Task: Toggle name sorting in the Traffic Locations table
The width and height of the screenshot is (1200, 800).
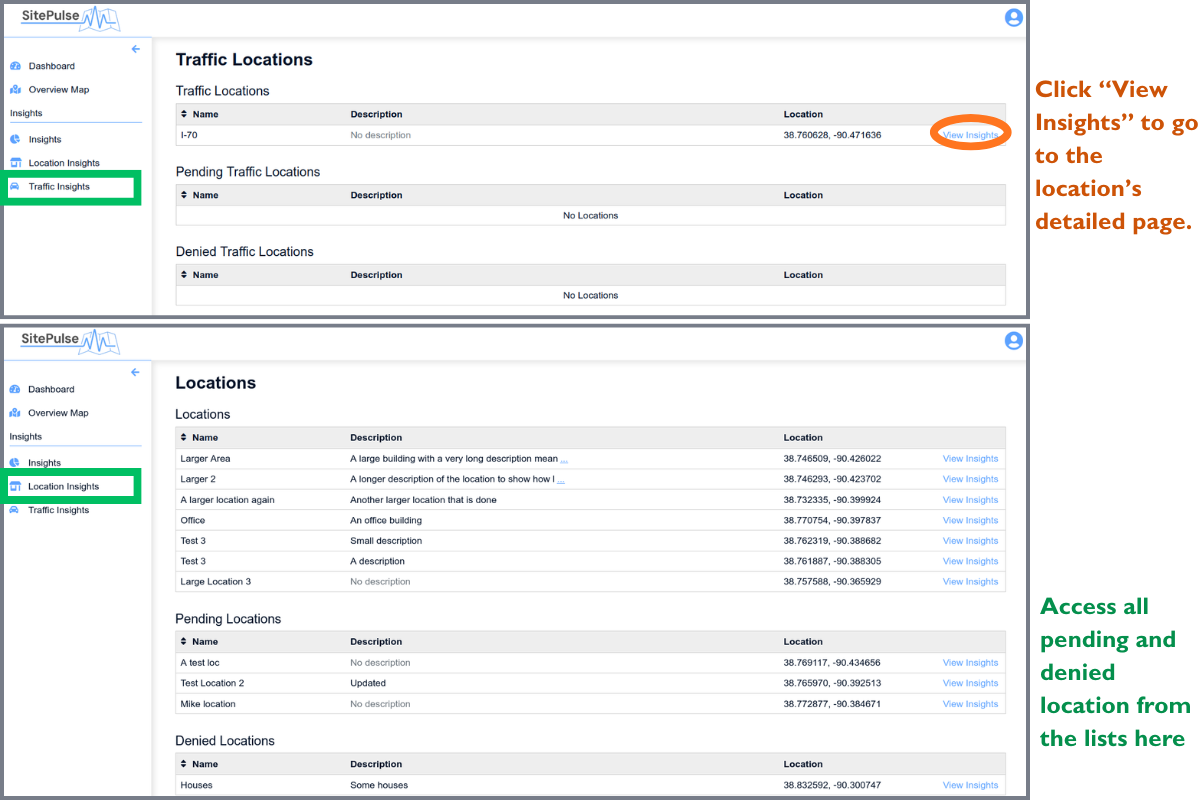Action: (x=183, y=114)
